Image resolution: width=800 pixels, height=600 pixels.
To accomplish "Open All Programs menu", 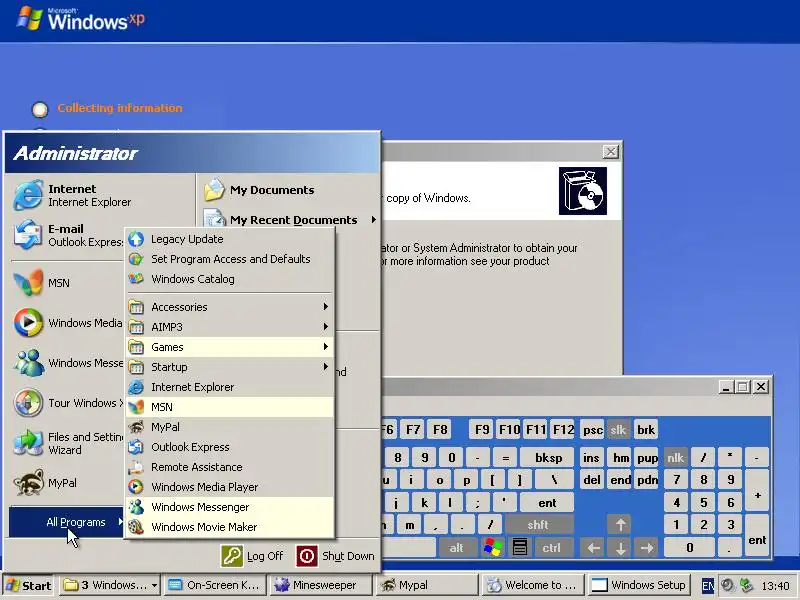I will [x=66, y=522].
